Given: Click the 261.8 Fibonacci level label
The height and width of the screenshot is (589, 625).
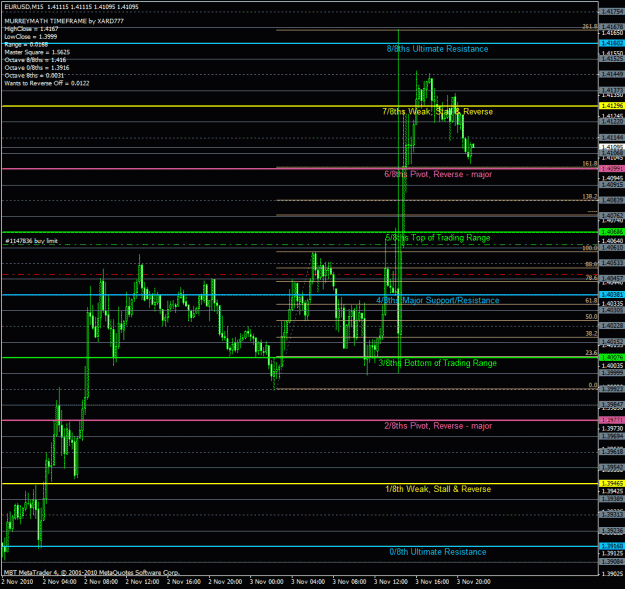Looking at the screenshot, I should 590,27.
